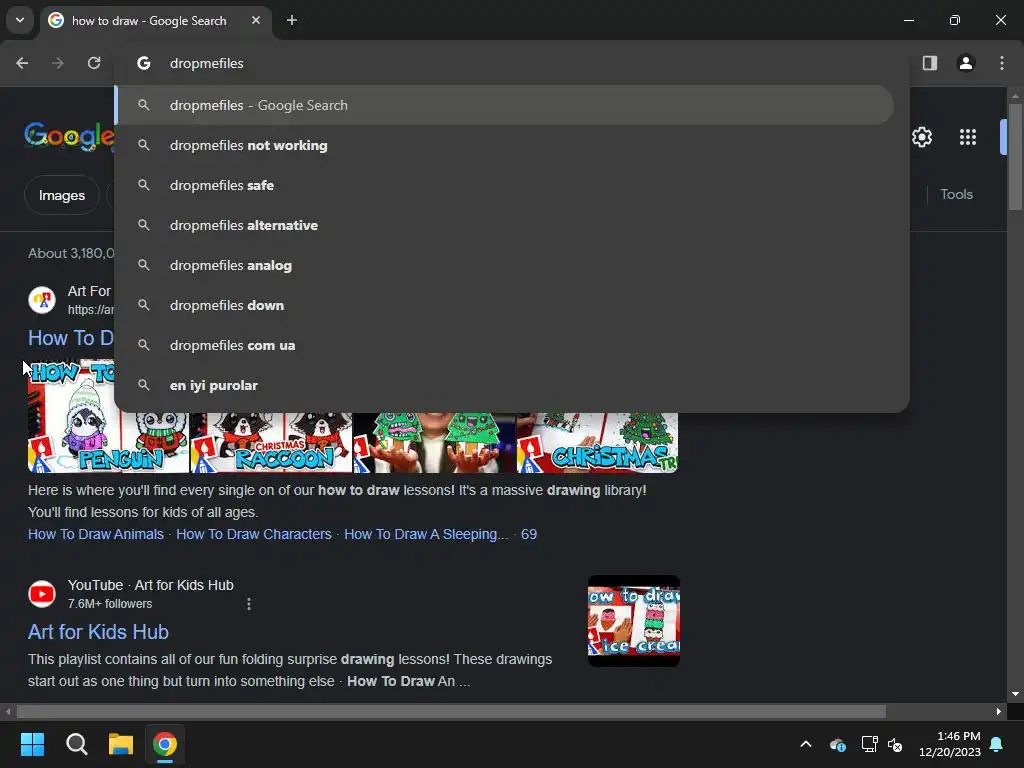This screenshot has height=768, width=1024.
Task: Show hidden system tray icons
Action: point(806,744)
